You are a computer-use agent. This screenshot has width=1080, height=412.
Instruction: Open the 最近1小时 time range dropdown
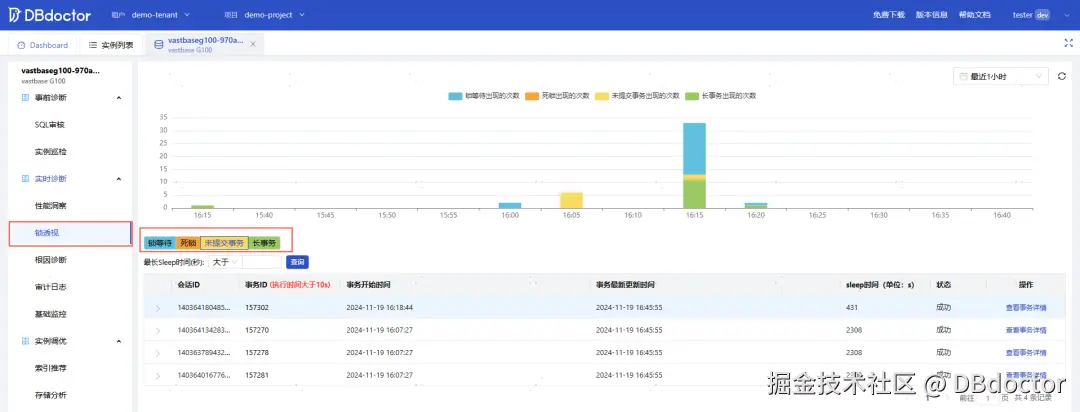1001,76
